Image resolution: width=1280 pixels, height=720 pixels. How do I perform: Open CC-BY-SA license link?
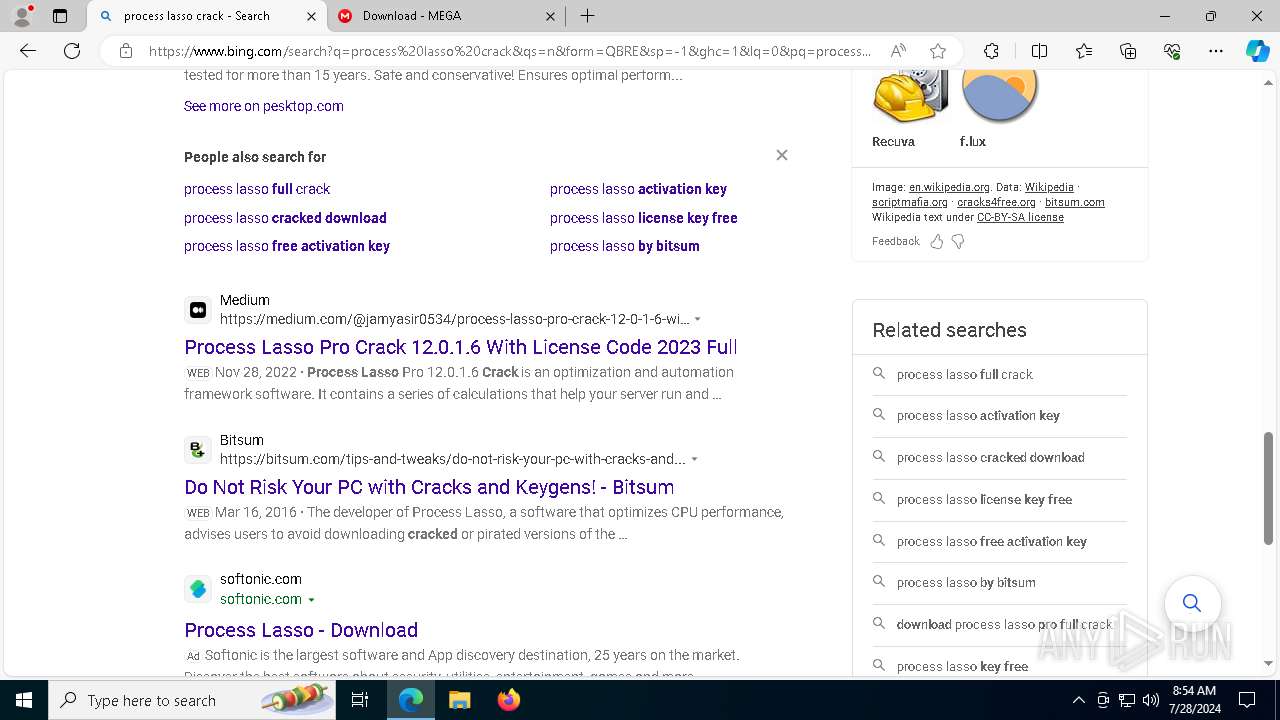(1020, 217)
